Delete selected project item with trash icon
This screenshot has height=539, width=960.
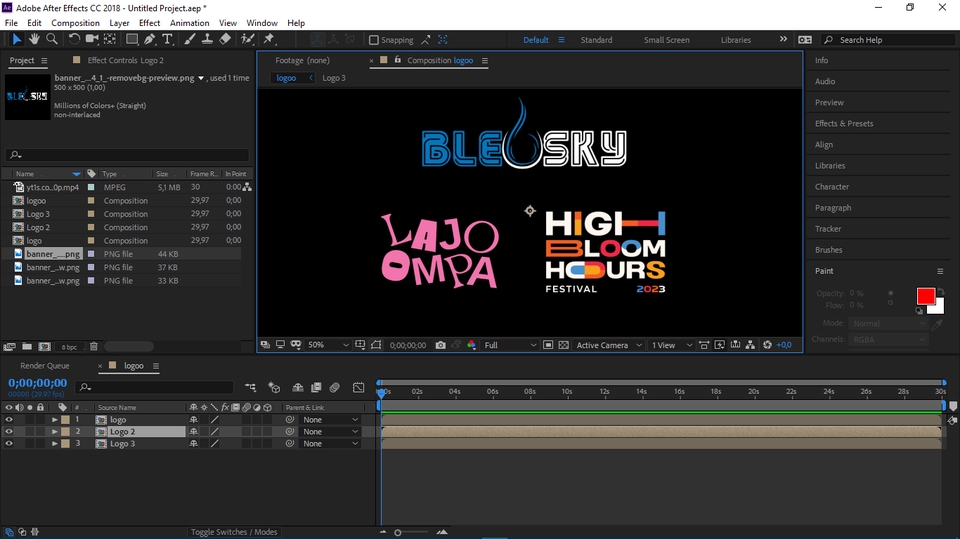pyautogui.click(x=94, y=347)
